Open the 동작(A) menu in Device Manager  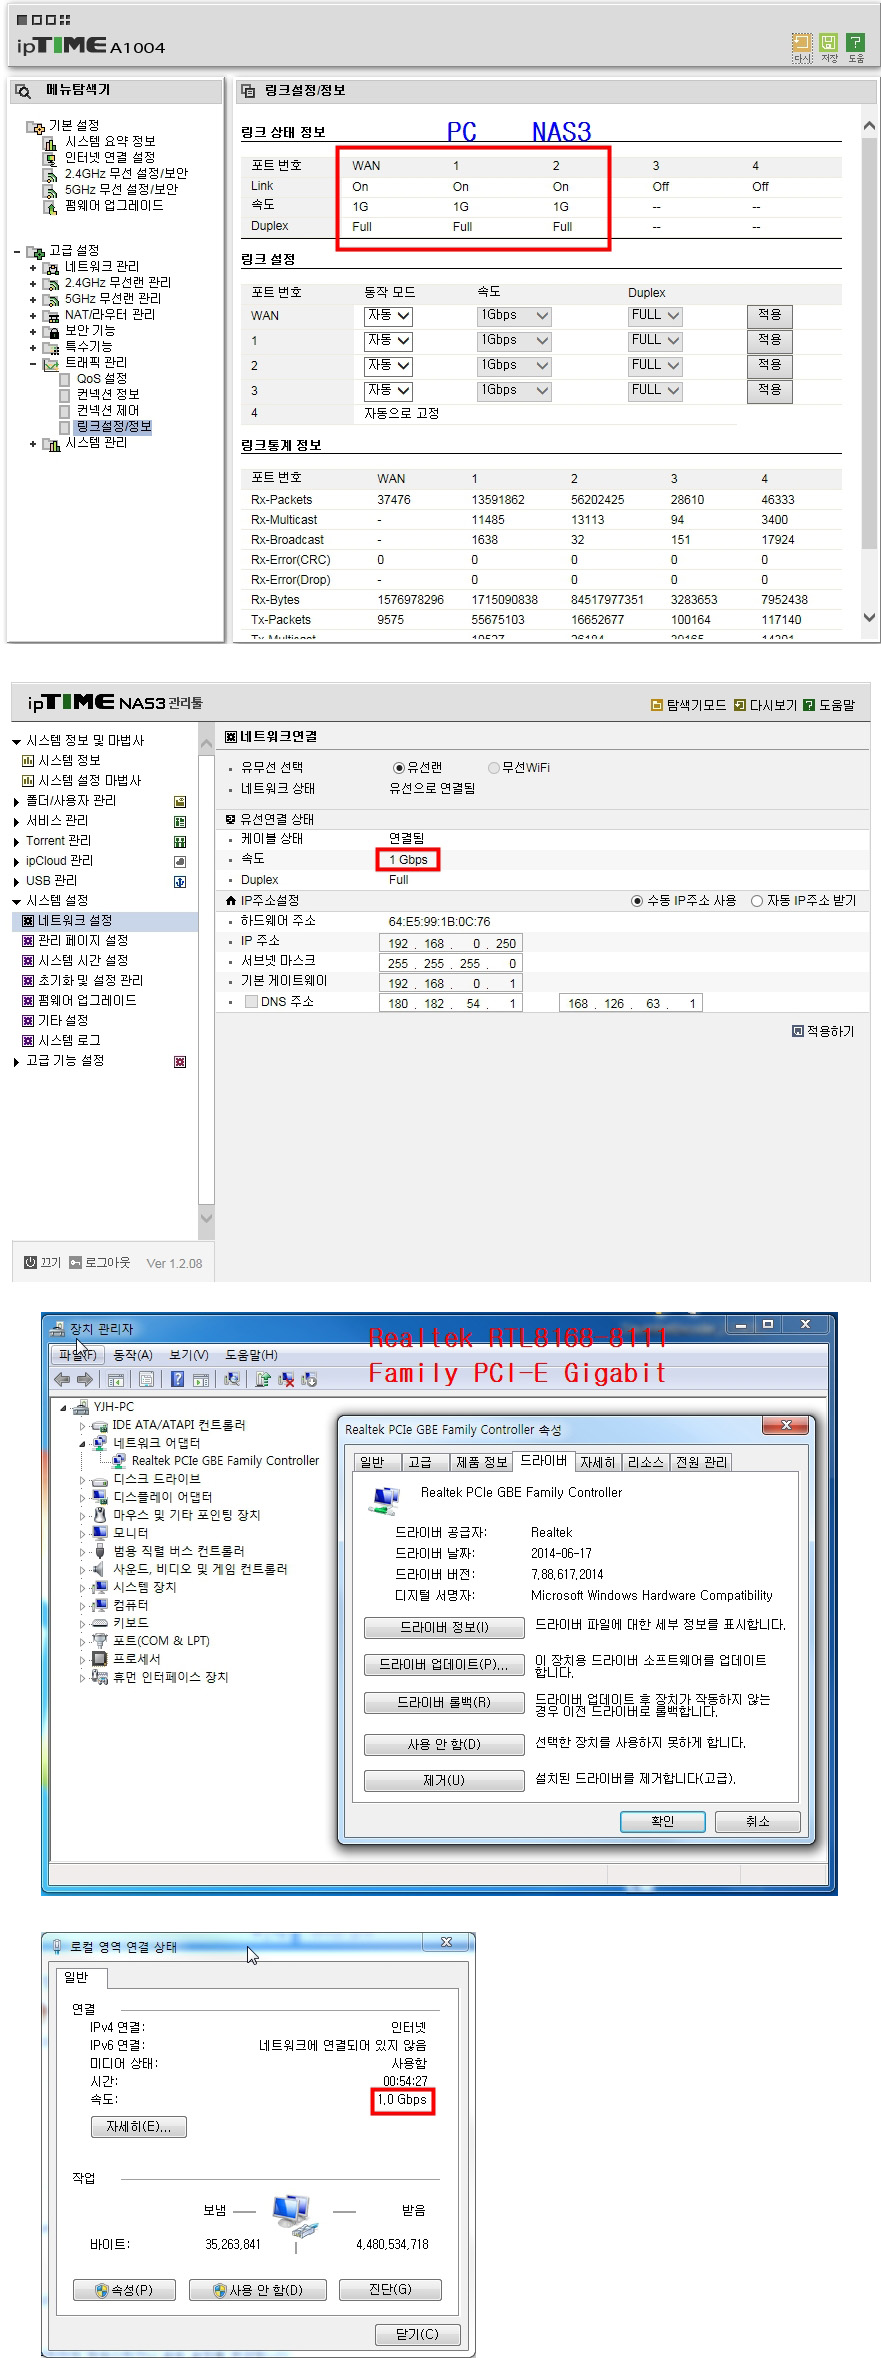133,1355
